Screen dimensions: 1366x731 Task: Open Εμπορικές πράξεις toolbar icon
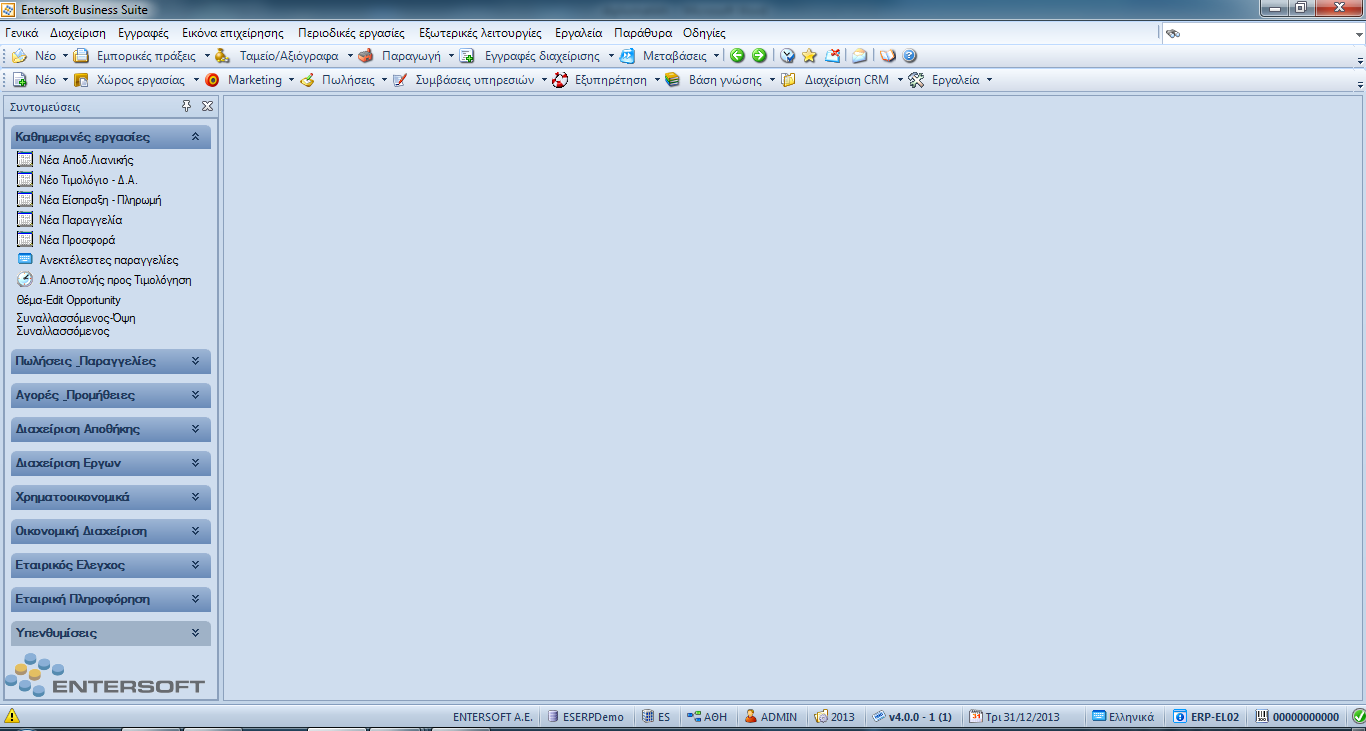coord(82,56)
